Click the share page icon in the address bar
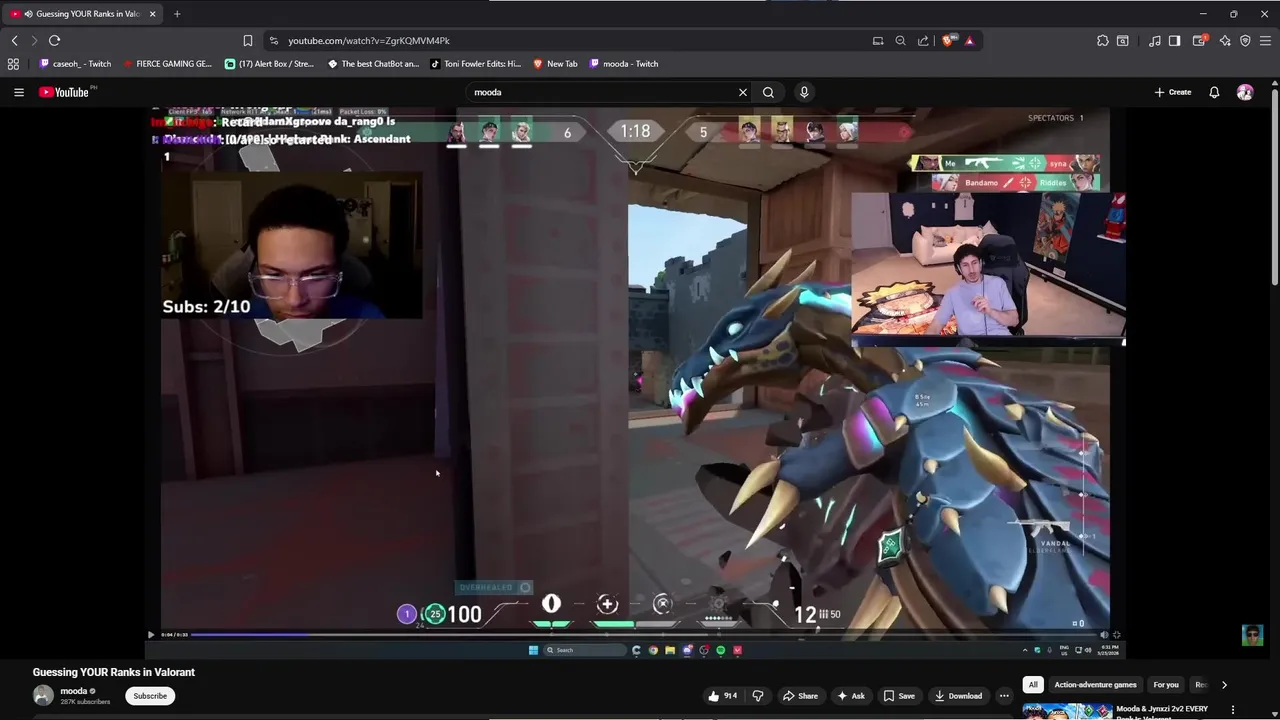Screen dimensions: 1280x720 [x=923, y=41]
